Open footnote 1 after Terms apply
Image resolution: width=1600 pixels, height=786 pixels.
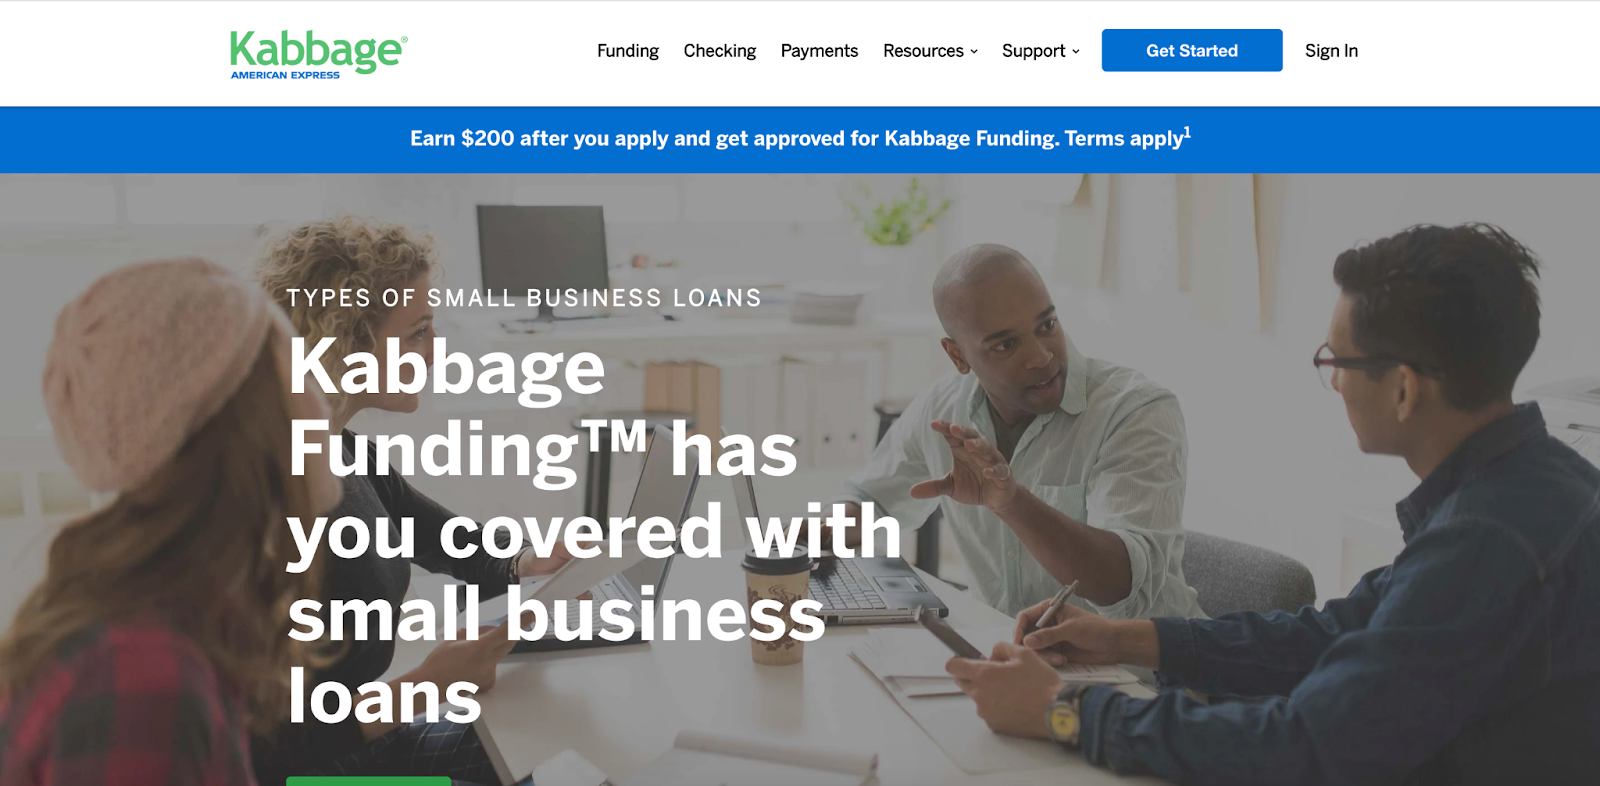pyautogui.click(x=1187, y=131)
